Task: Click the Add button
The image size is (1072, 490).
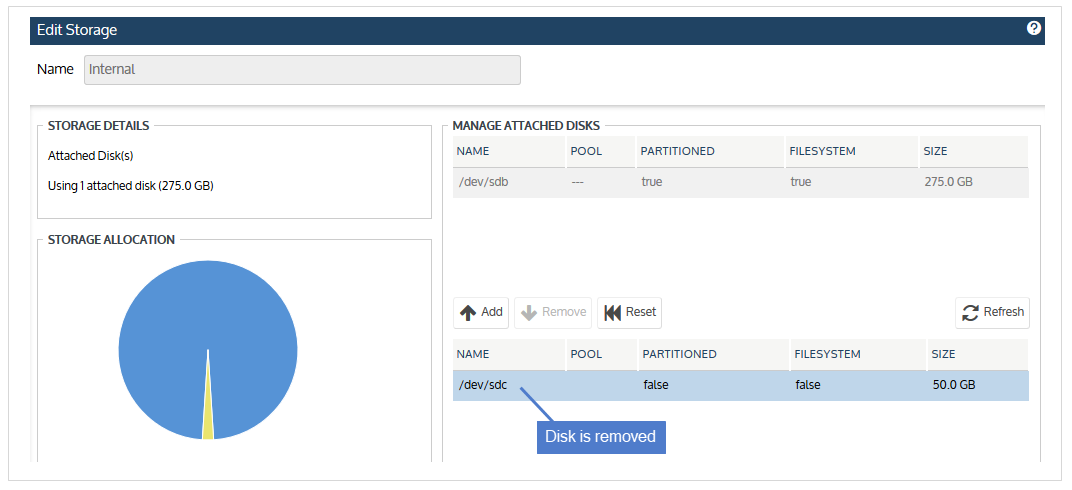Action: 481,312
